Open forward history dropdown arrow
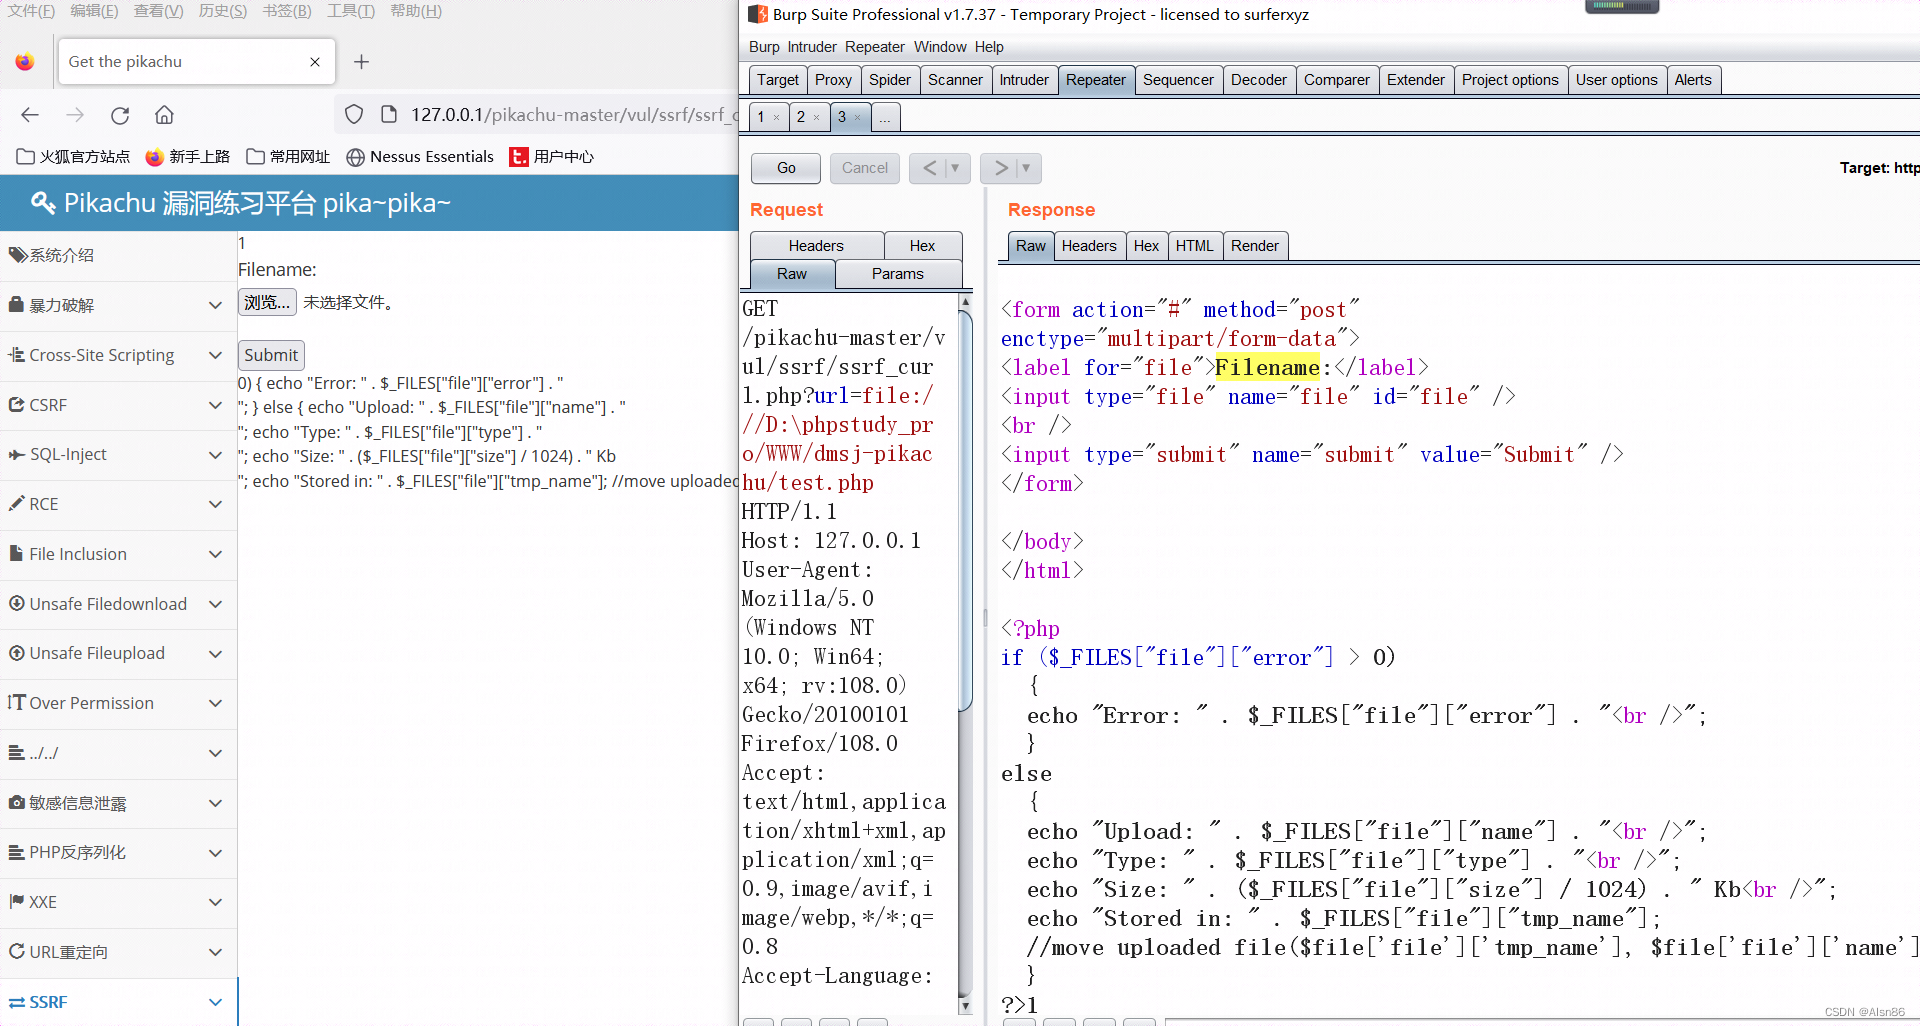The image size is (1920, 1026). [1026, 168]
